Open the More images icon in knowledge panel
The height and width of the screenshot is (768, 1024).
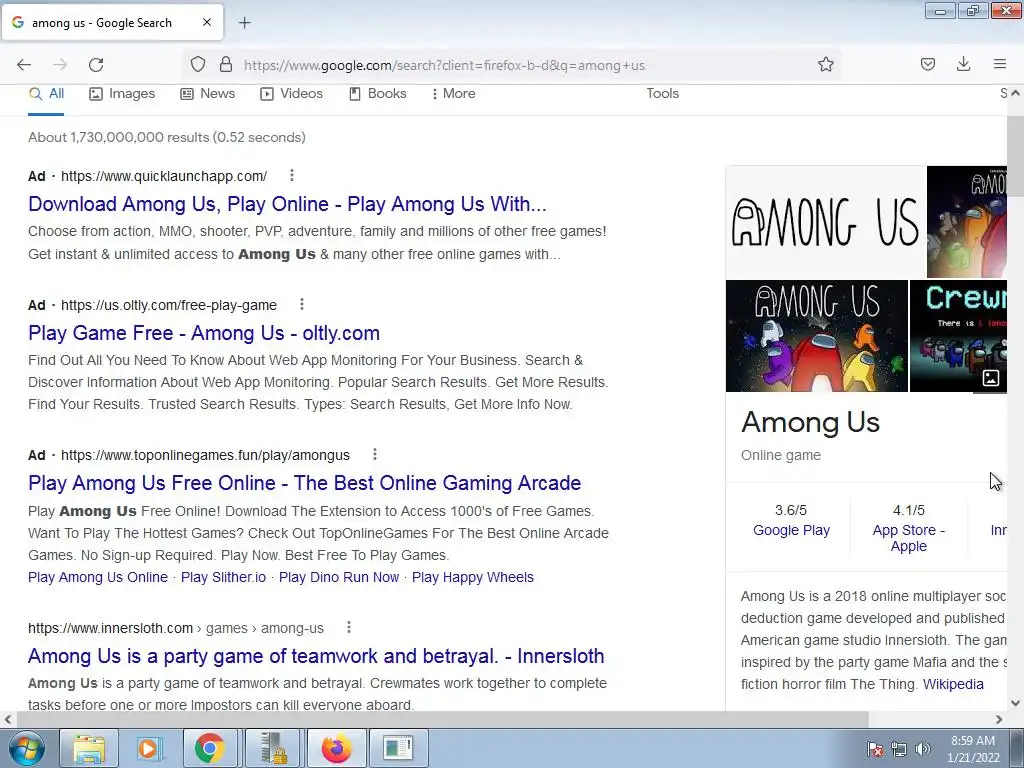click(x=991, y=378)
